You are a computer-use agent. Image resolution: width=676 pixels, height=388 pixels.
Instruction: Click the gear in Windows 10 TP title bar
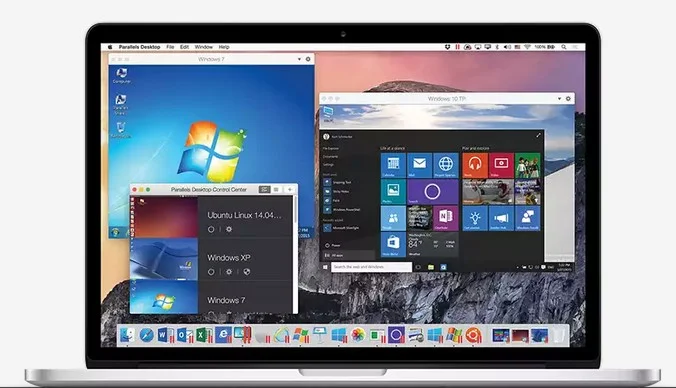point(568,99)
